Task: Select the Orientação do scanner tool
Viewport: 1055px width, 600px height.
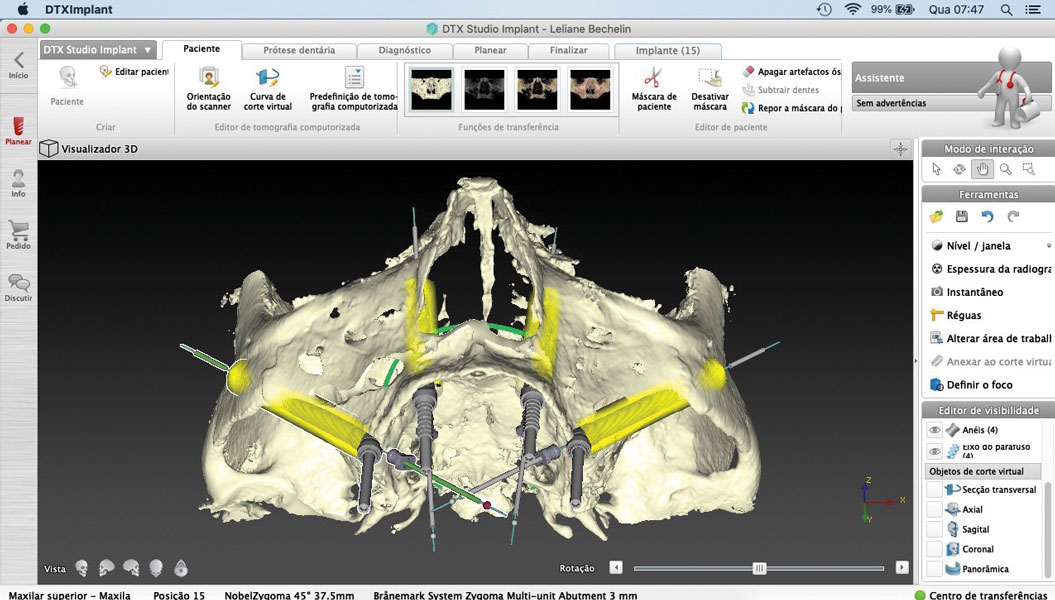Action: (x=208, y=88)
